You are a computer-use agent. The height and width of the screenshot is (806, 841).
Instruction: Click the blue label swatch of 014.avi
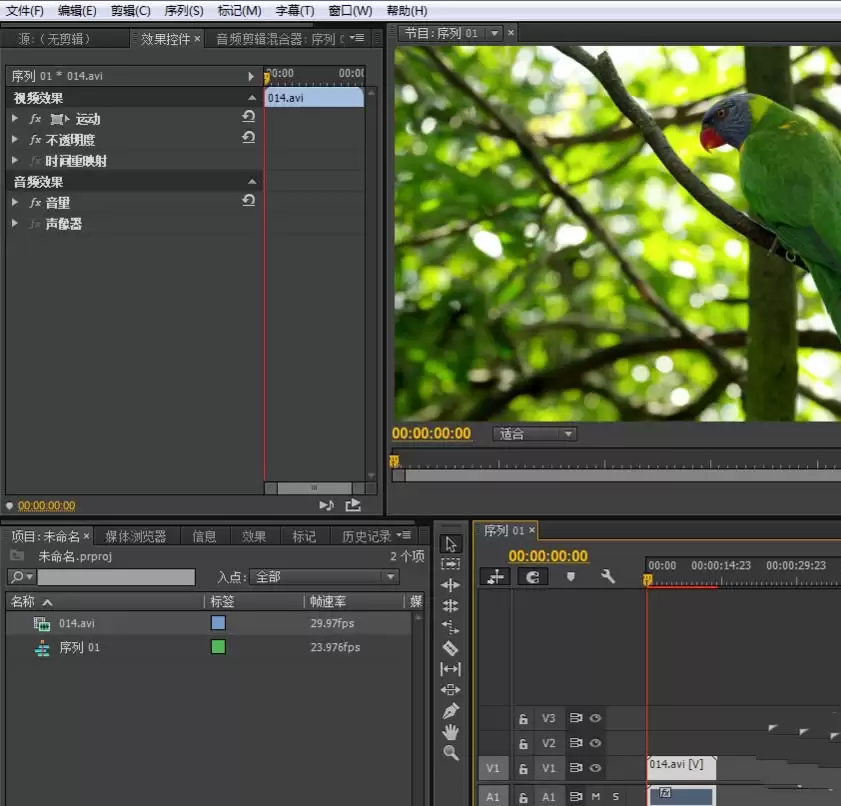tap(218, 623)
